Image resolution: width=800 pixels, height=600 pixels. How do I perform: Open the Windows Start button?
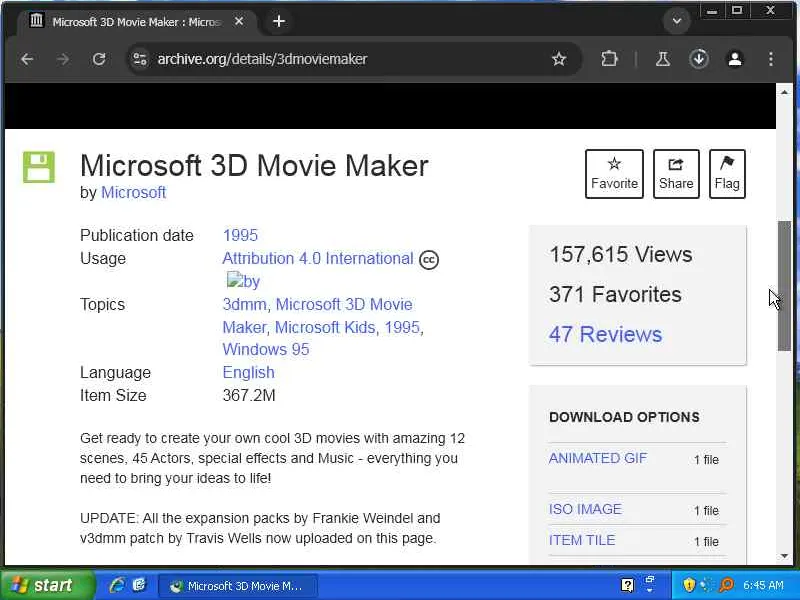[x=47, y=585]
